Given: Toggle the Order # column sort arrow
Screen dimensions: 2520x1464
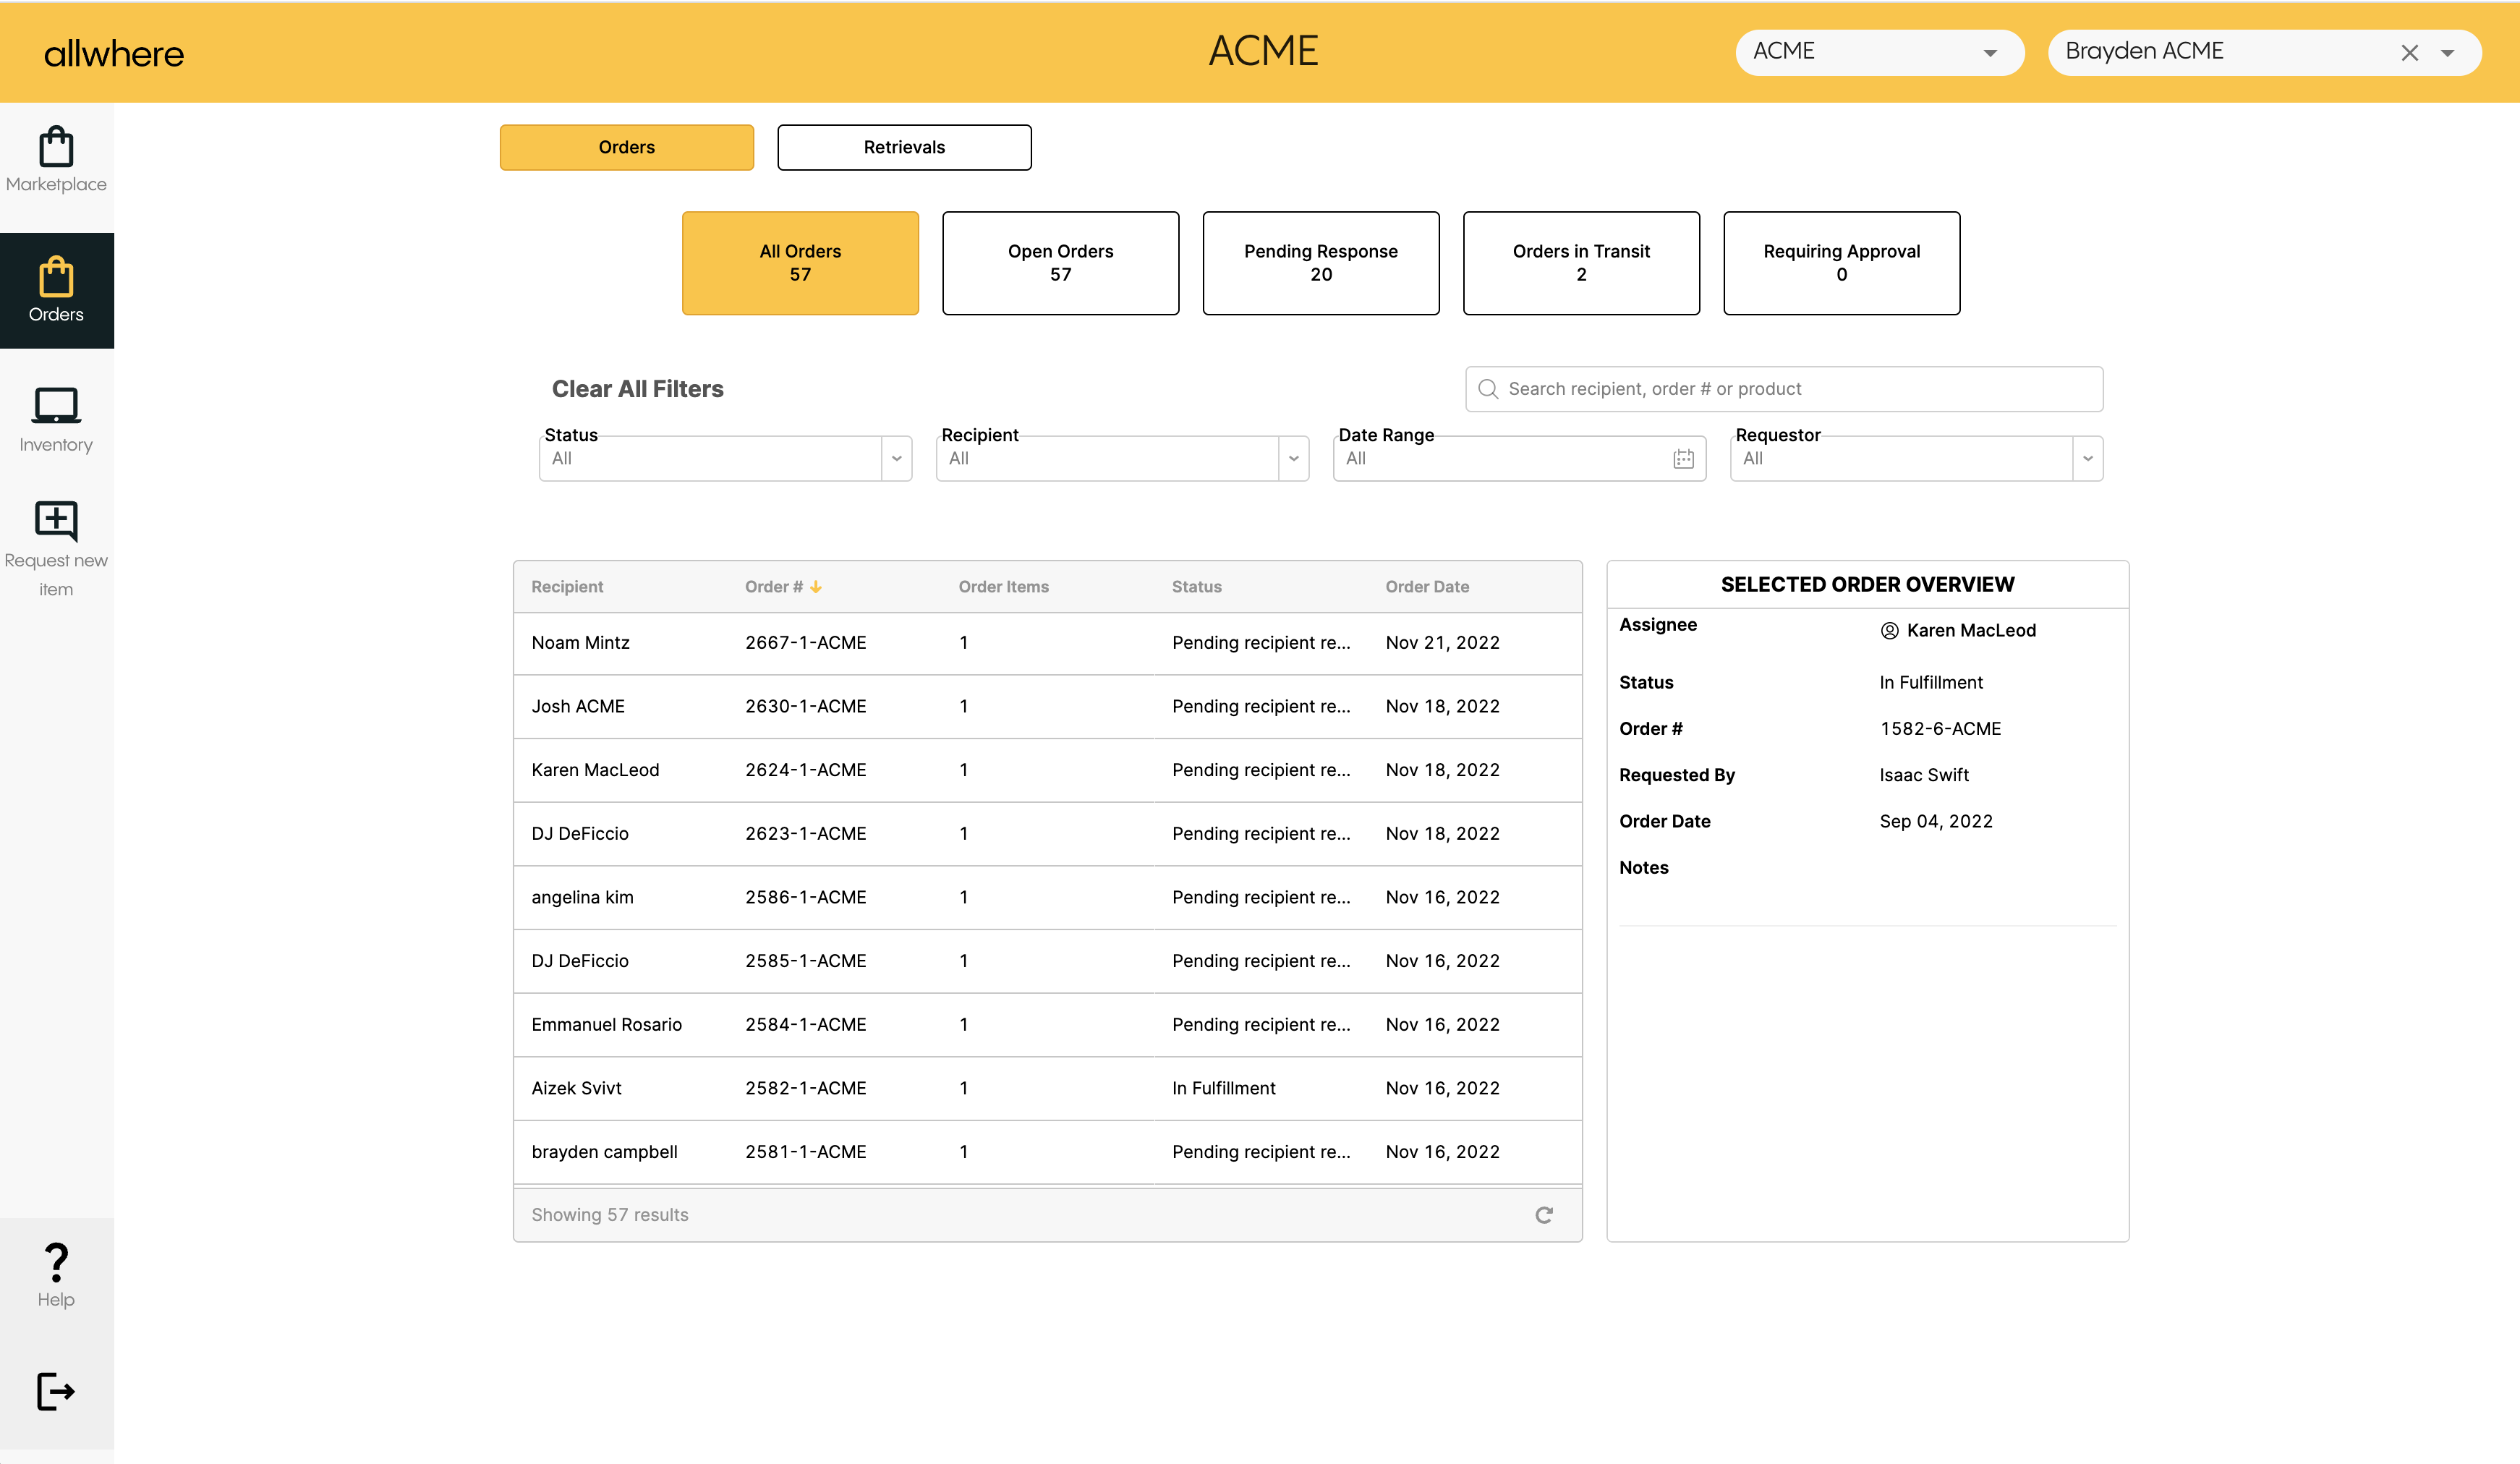Looking at the screenshot, I should 815,587.
